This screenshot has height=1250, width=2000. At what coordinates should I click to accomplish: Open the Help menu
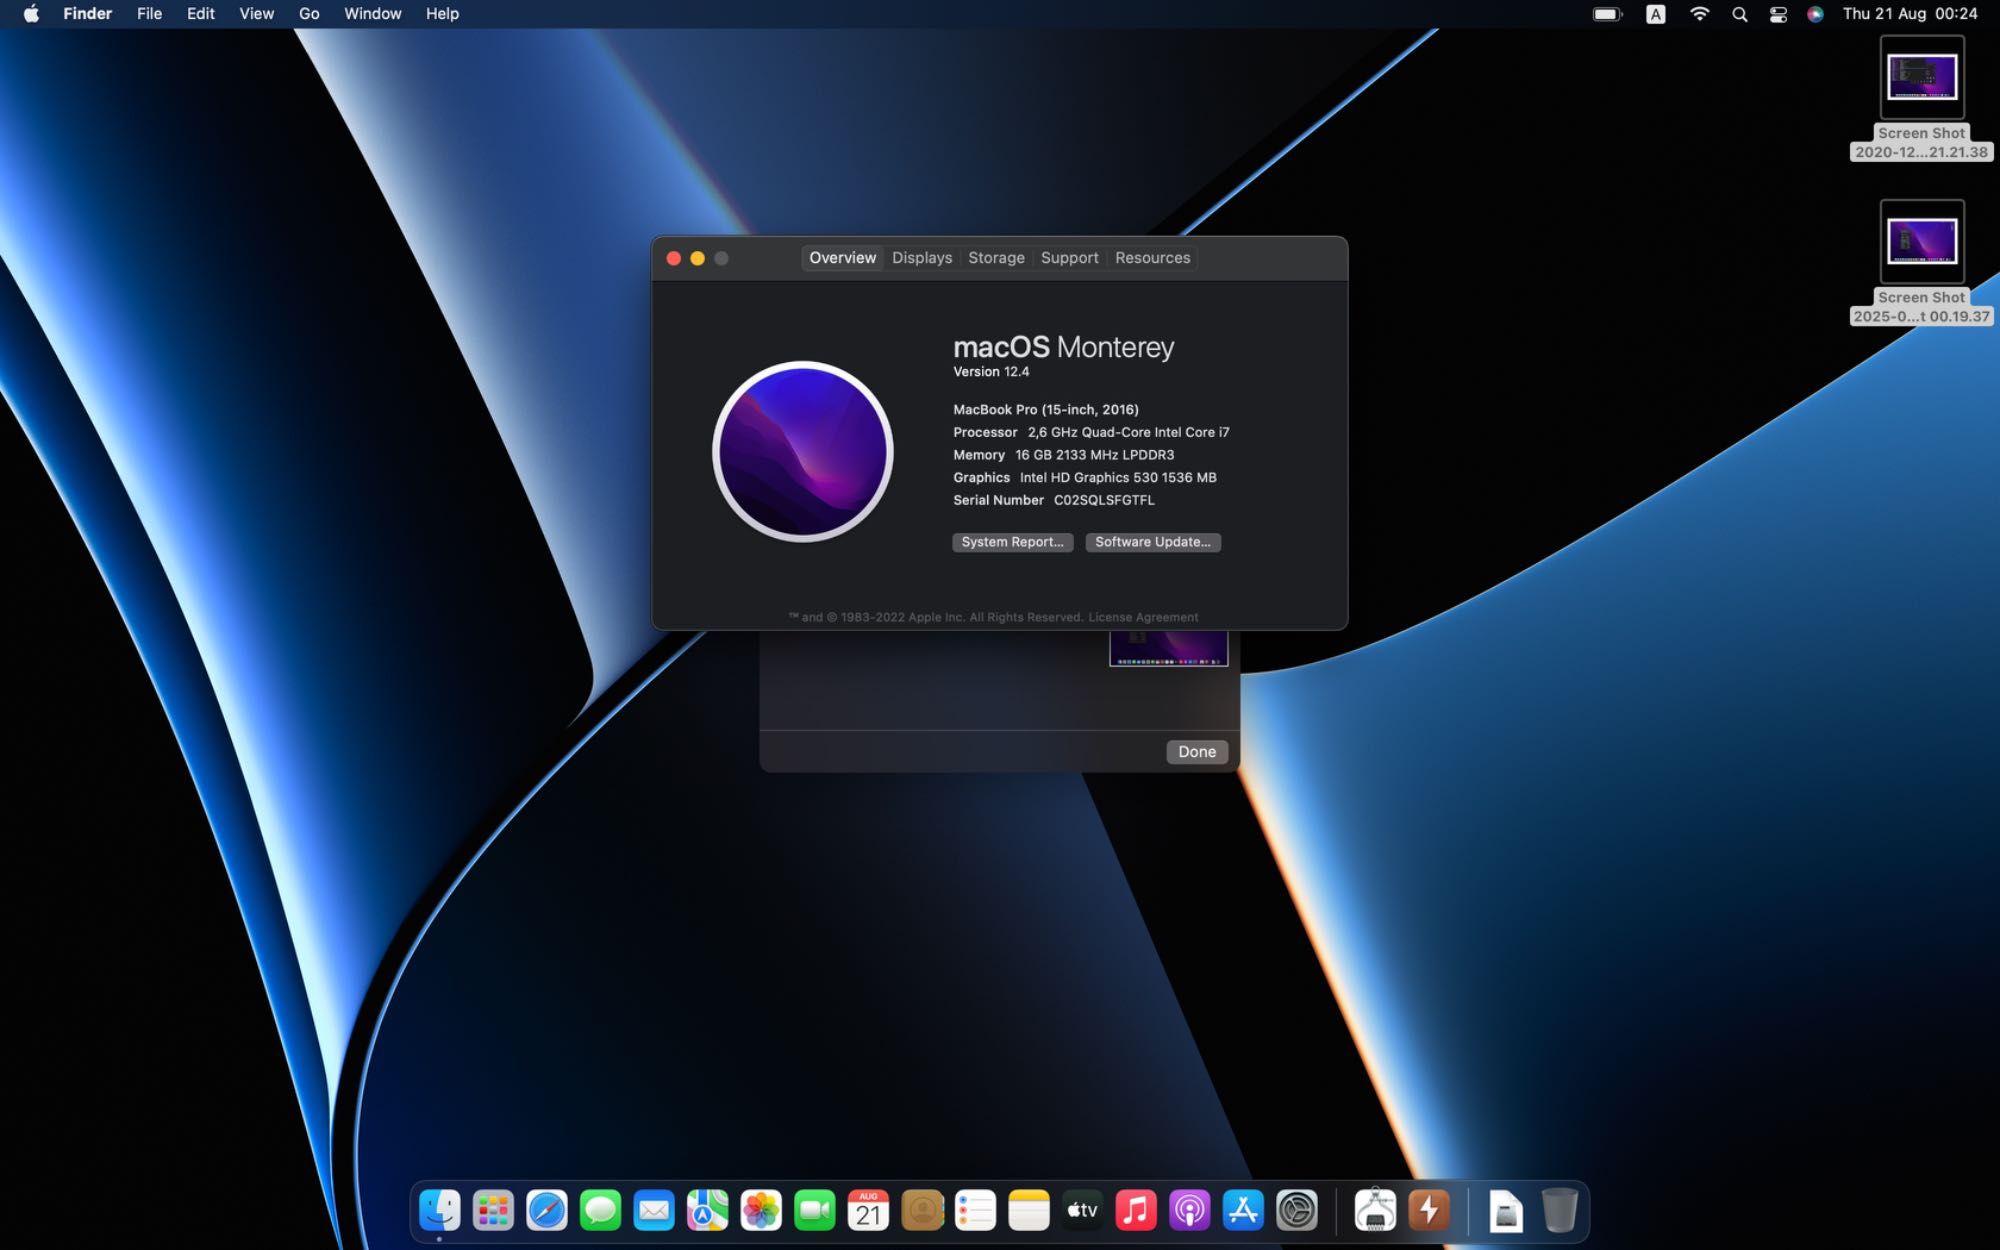pyautogui.click(x=442, y=14)
